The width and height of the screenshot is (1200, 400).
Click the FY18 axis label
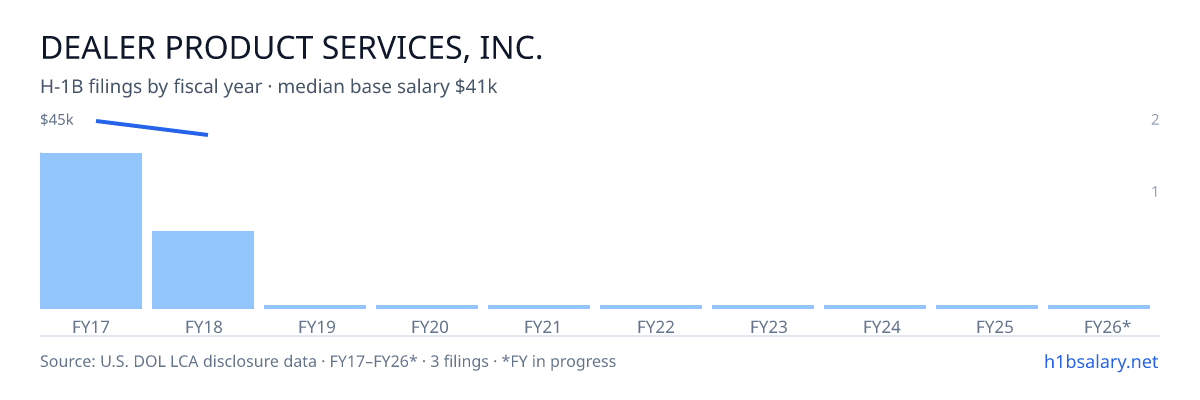203,326
